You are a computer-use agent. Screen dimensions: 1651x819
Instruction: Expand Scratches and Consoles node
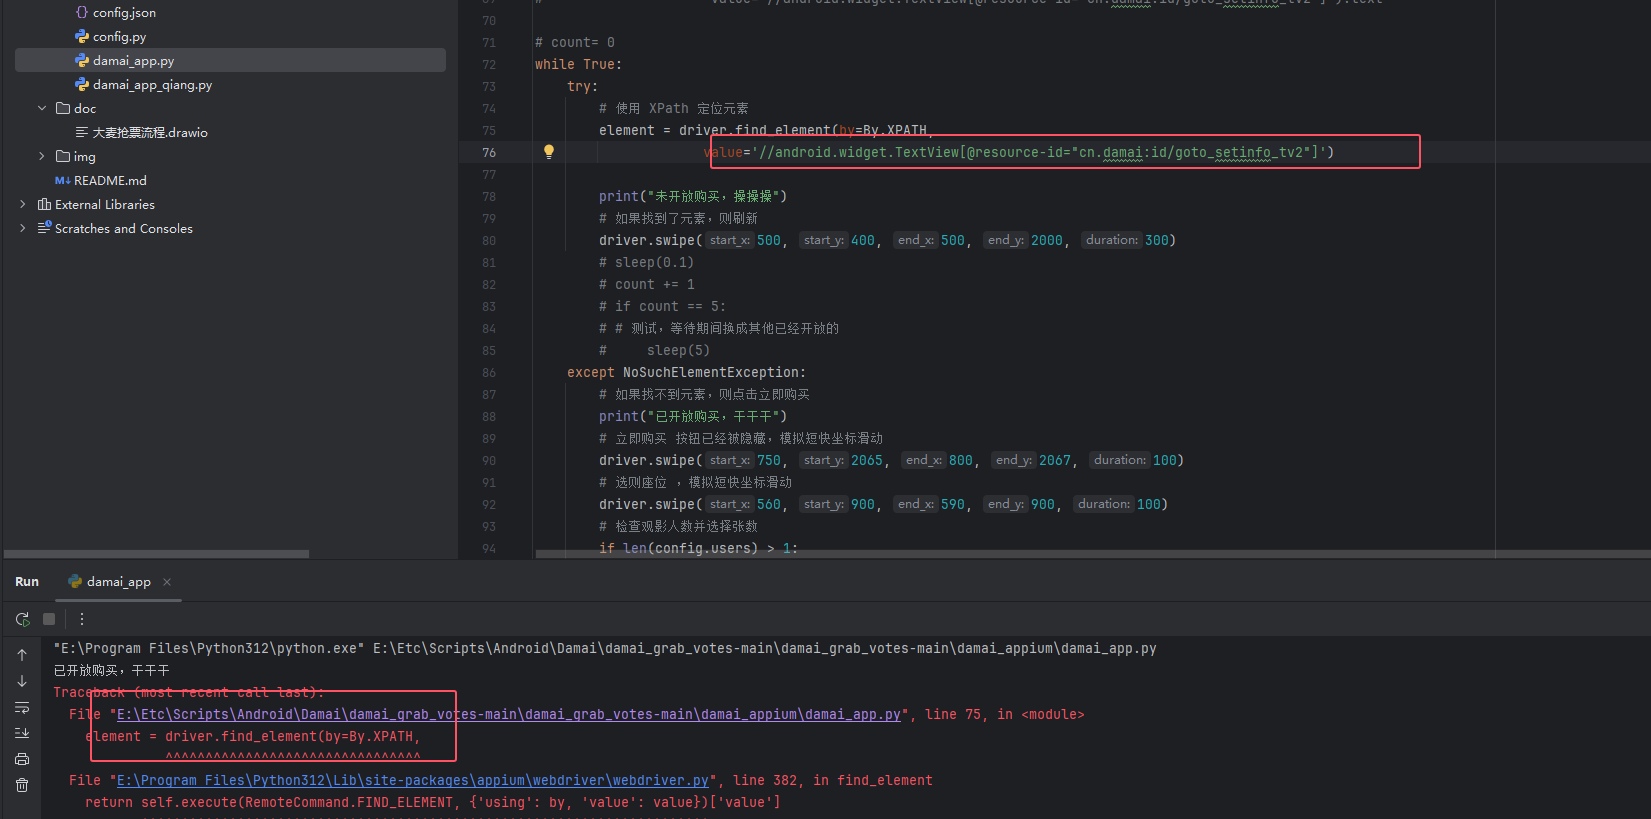23,228
